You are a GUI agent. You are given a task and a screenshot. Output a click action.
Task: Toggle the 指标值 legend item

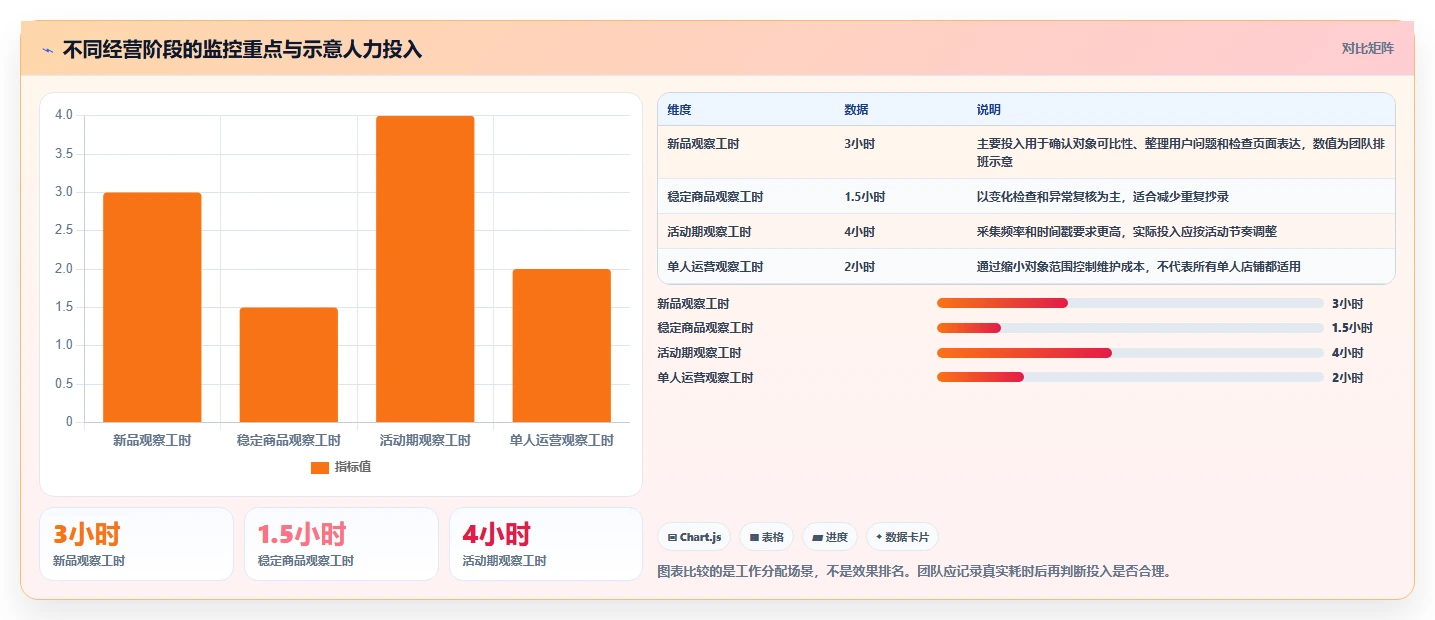pos(341,467)
